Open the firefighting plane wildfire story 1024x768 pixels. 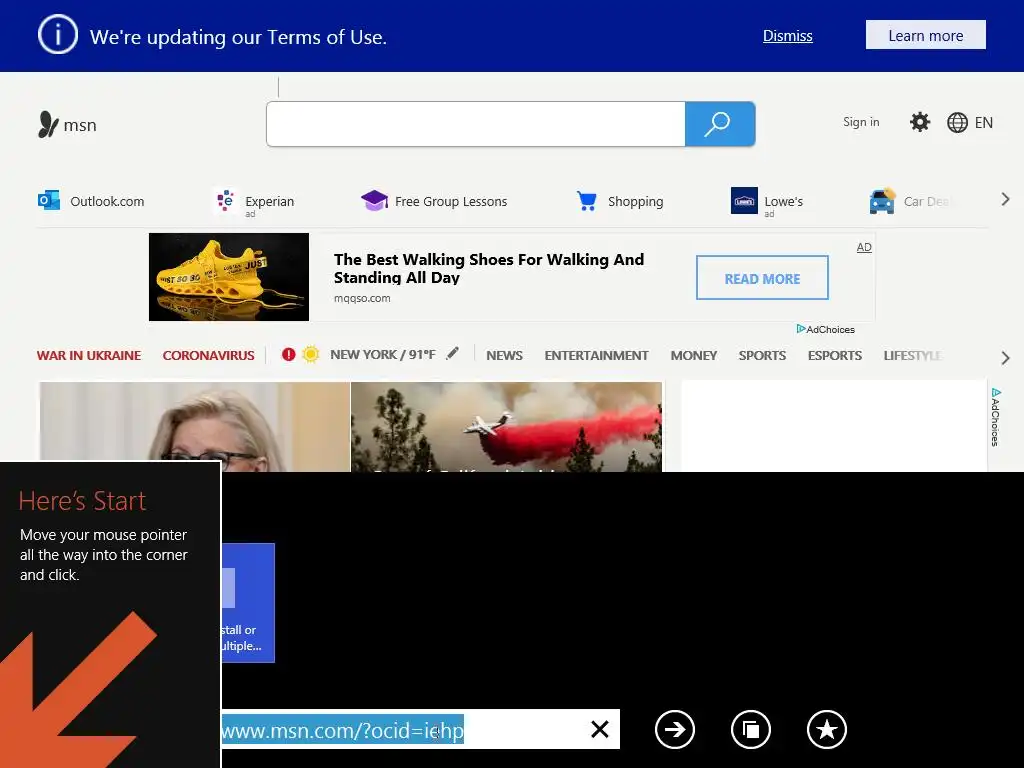point(506,426)
